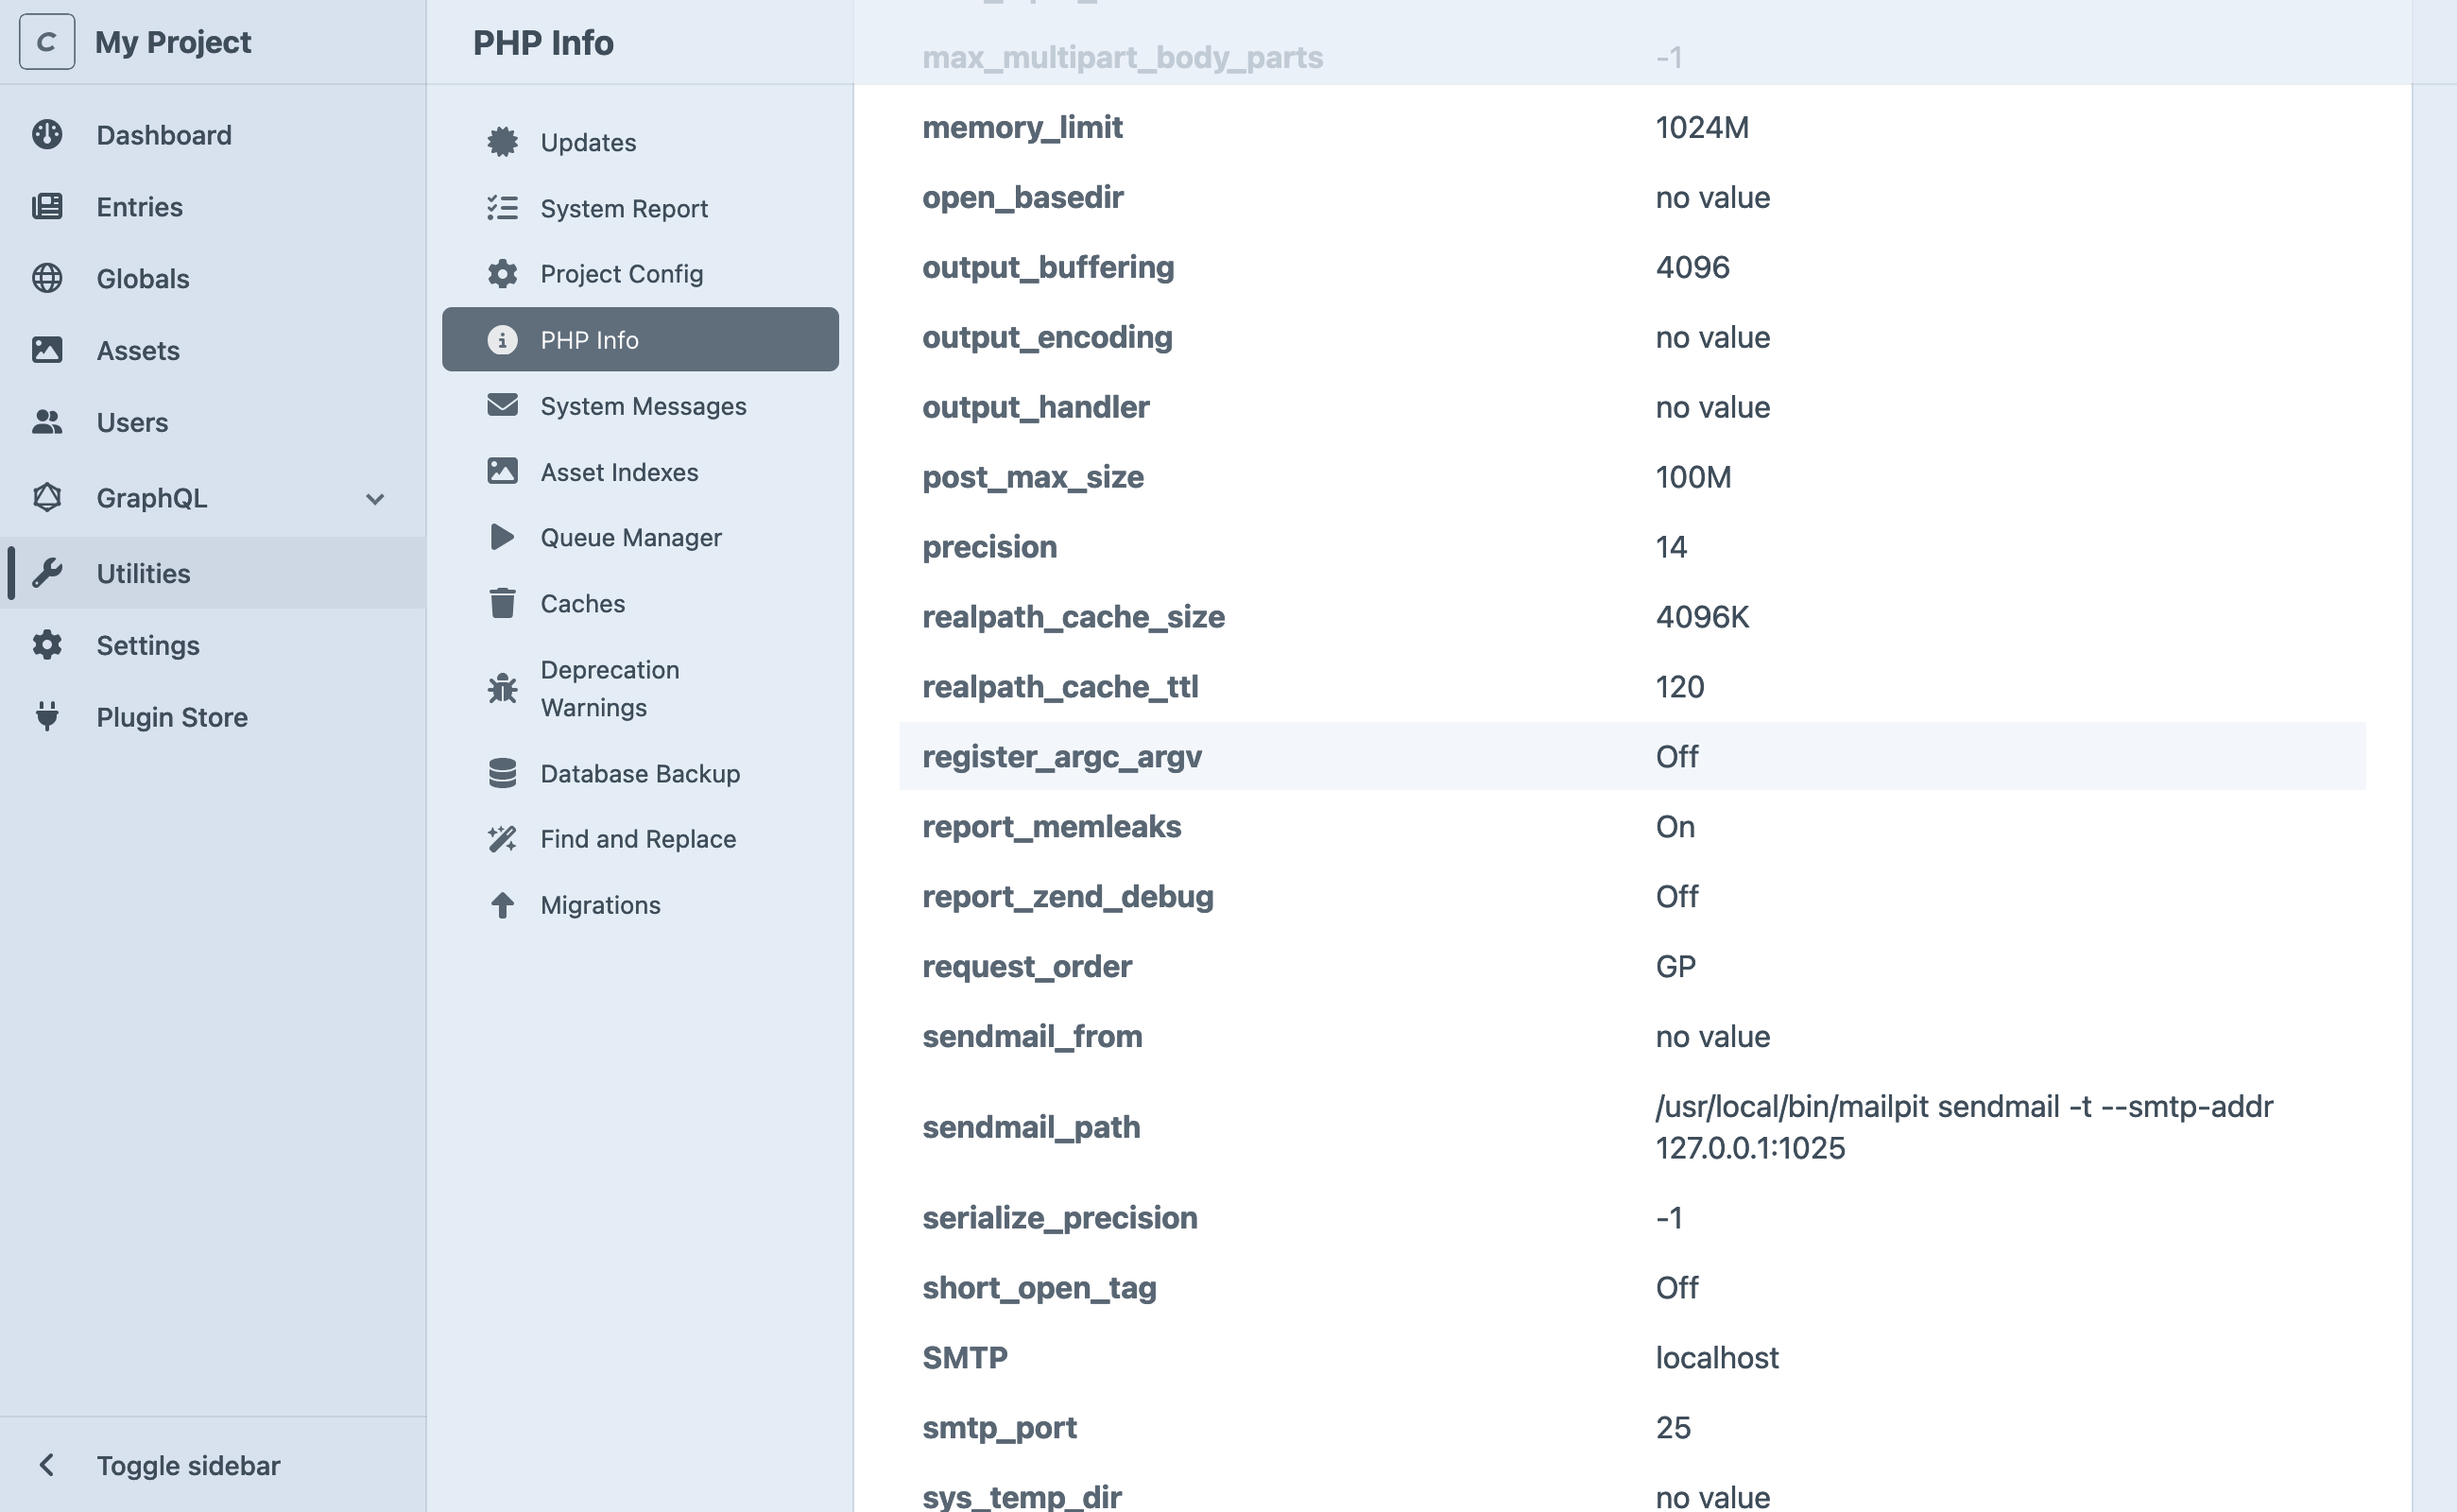Click the PHP Info page heading
The height and width of the screenshot is (1512, 2457).
543,42
